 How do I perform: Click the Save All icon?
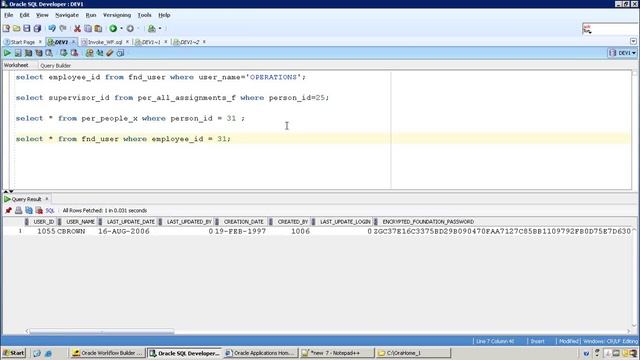(x=37, y=28)
